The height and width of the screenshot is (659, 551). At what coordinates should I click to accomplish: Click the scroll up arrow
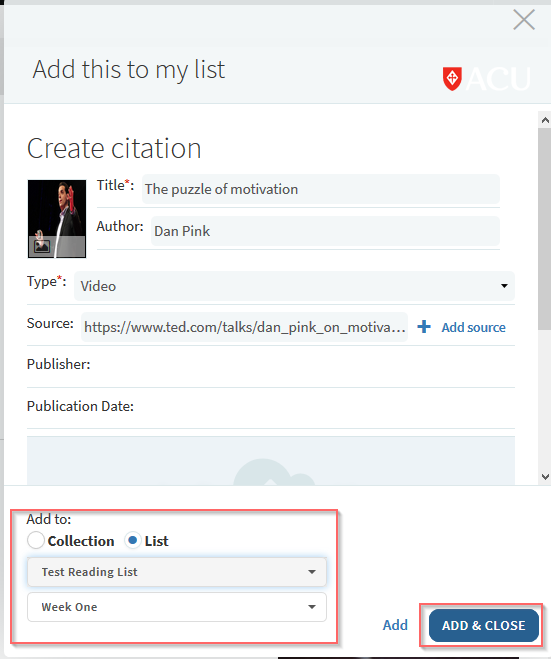pos(545,121)
